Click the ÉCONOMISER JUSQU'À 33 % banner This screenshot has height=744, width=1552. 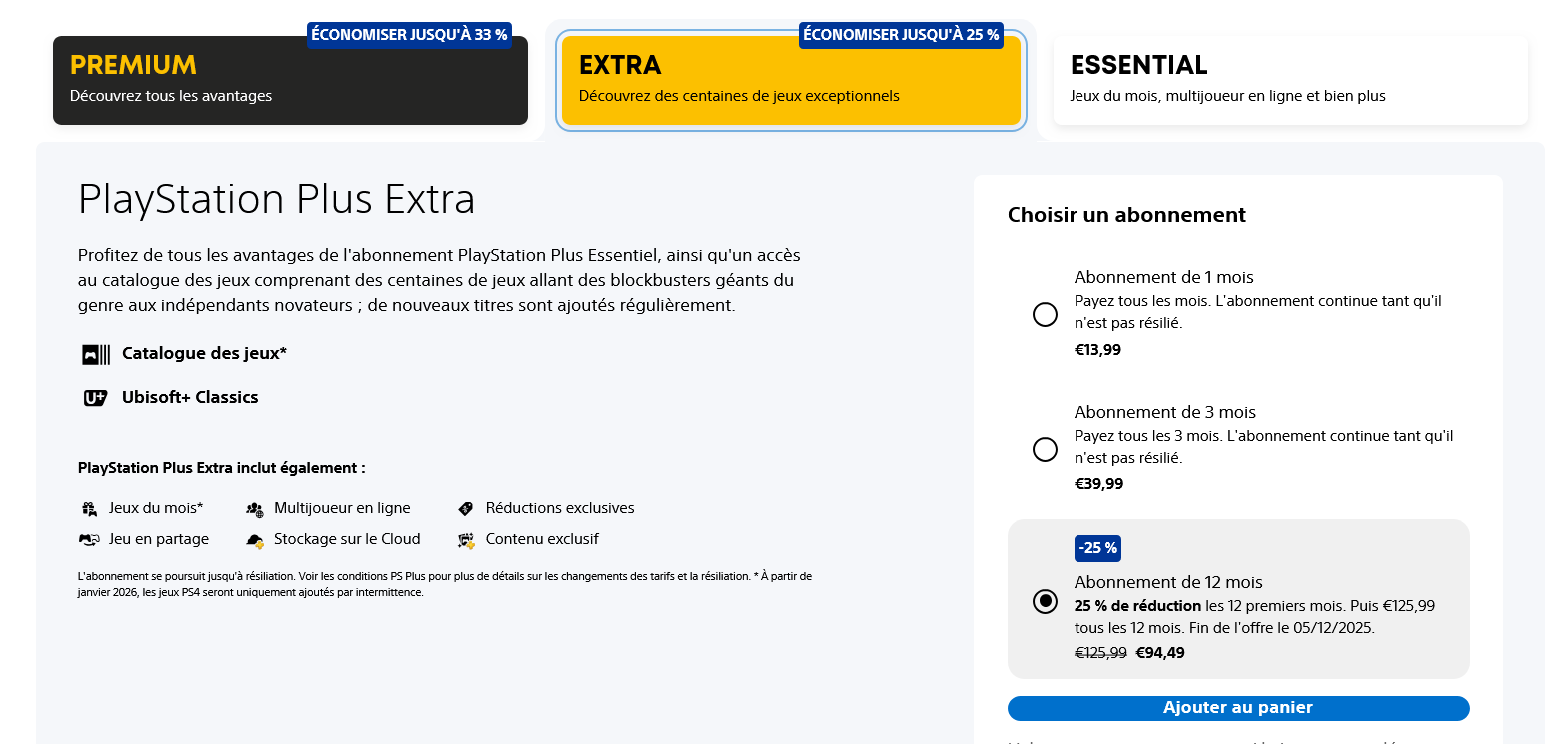pyautogui.click(x=410, y=34)
